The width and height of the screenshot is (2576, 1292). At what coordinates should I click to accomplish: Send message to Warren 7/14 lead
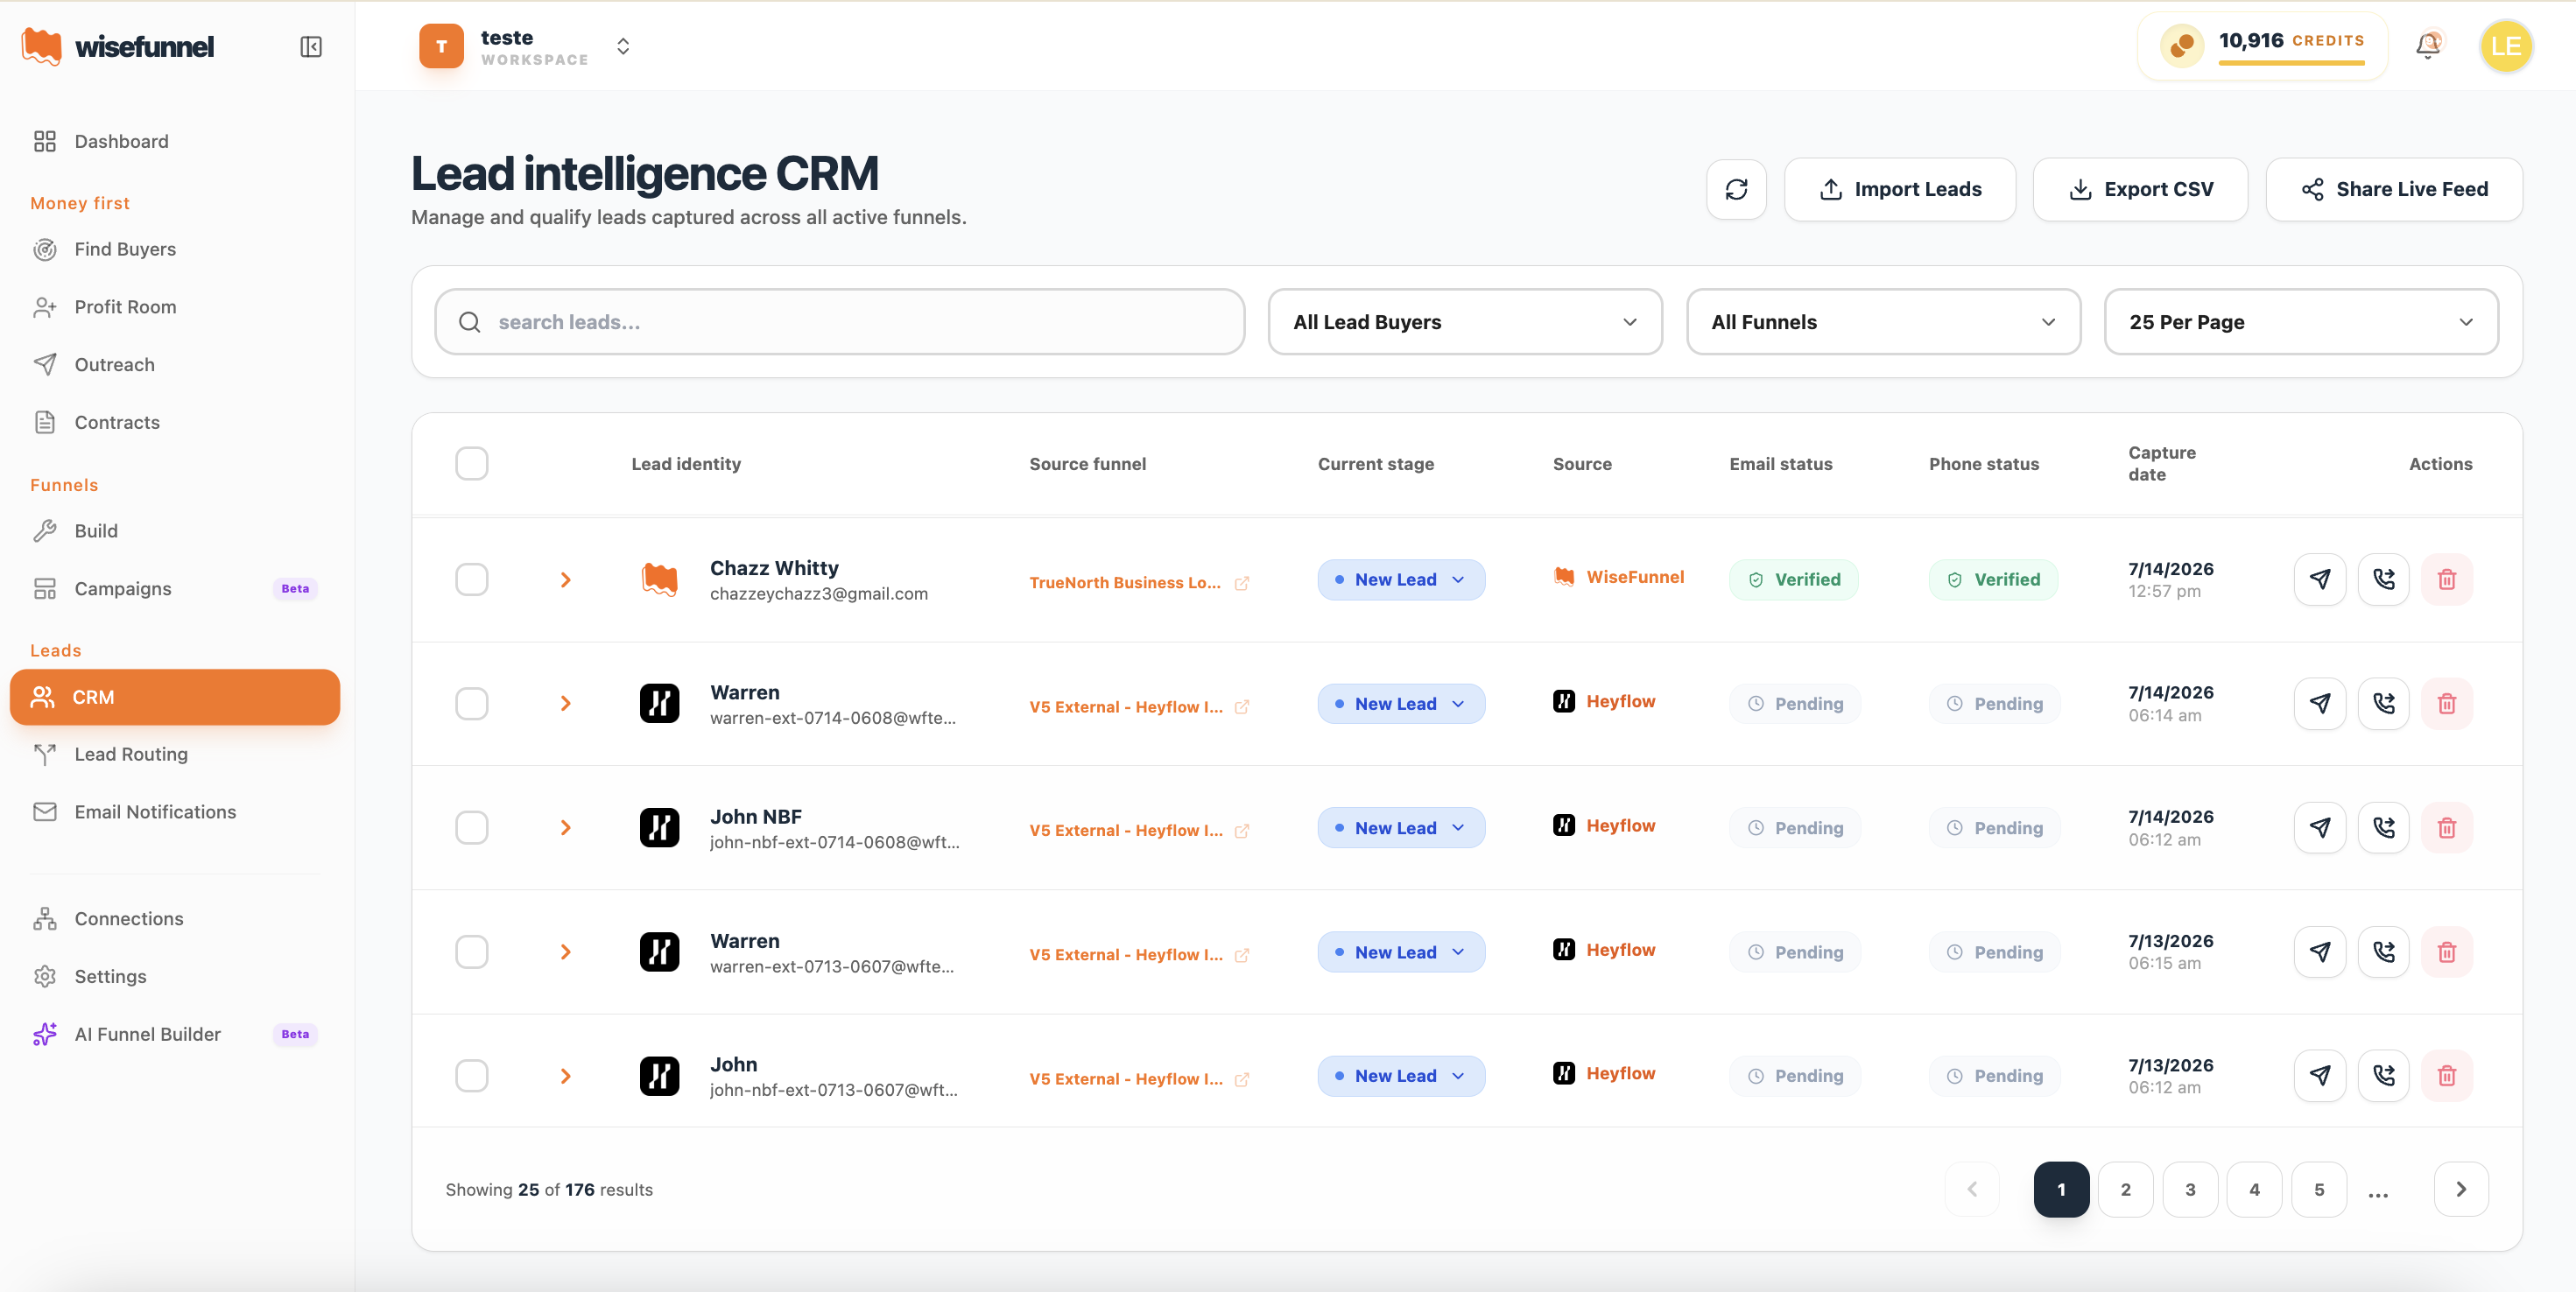coord(2320,704)
